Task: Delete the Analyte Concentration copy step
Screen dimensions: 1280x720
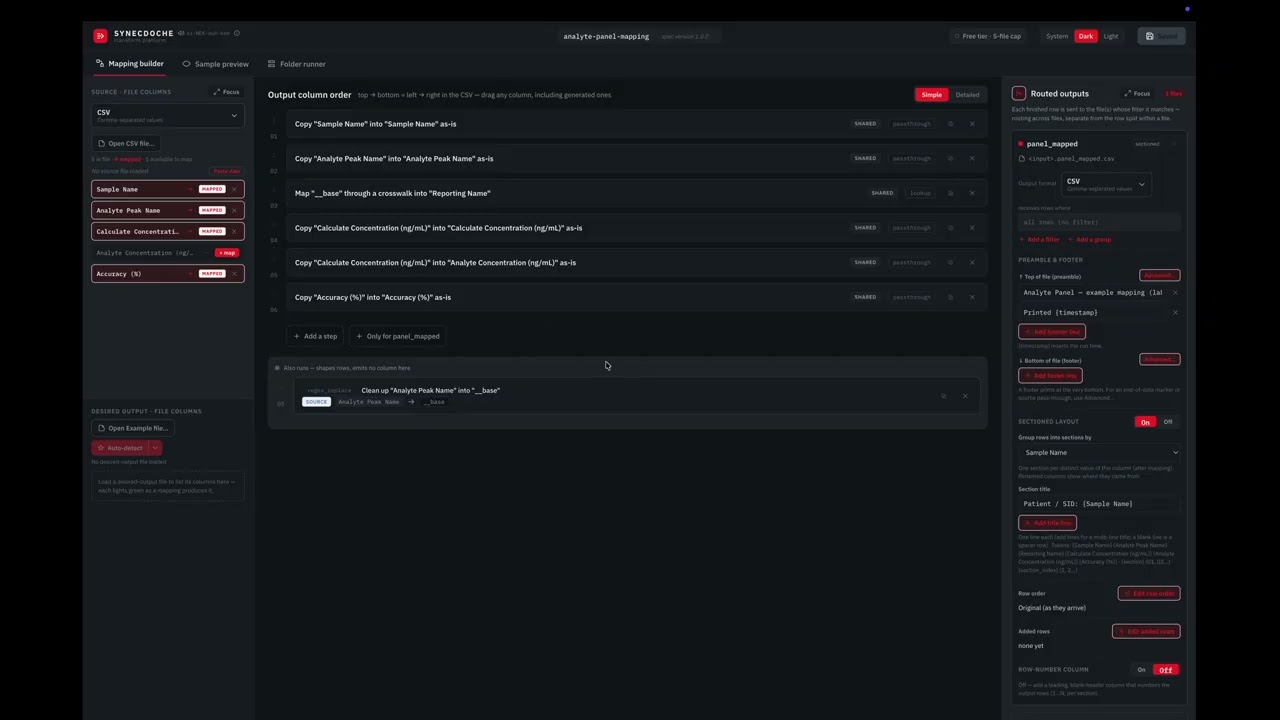Action: 972,262
